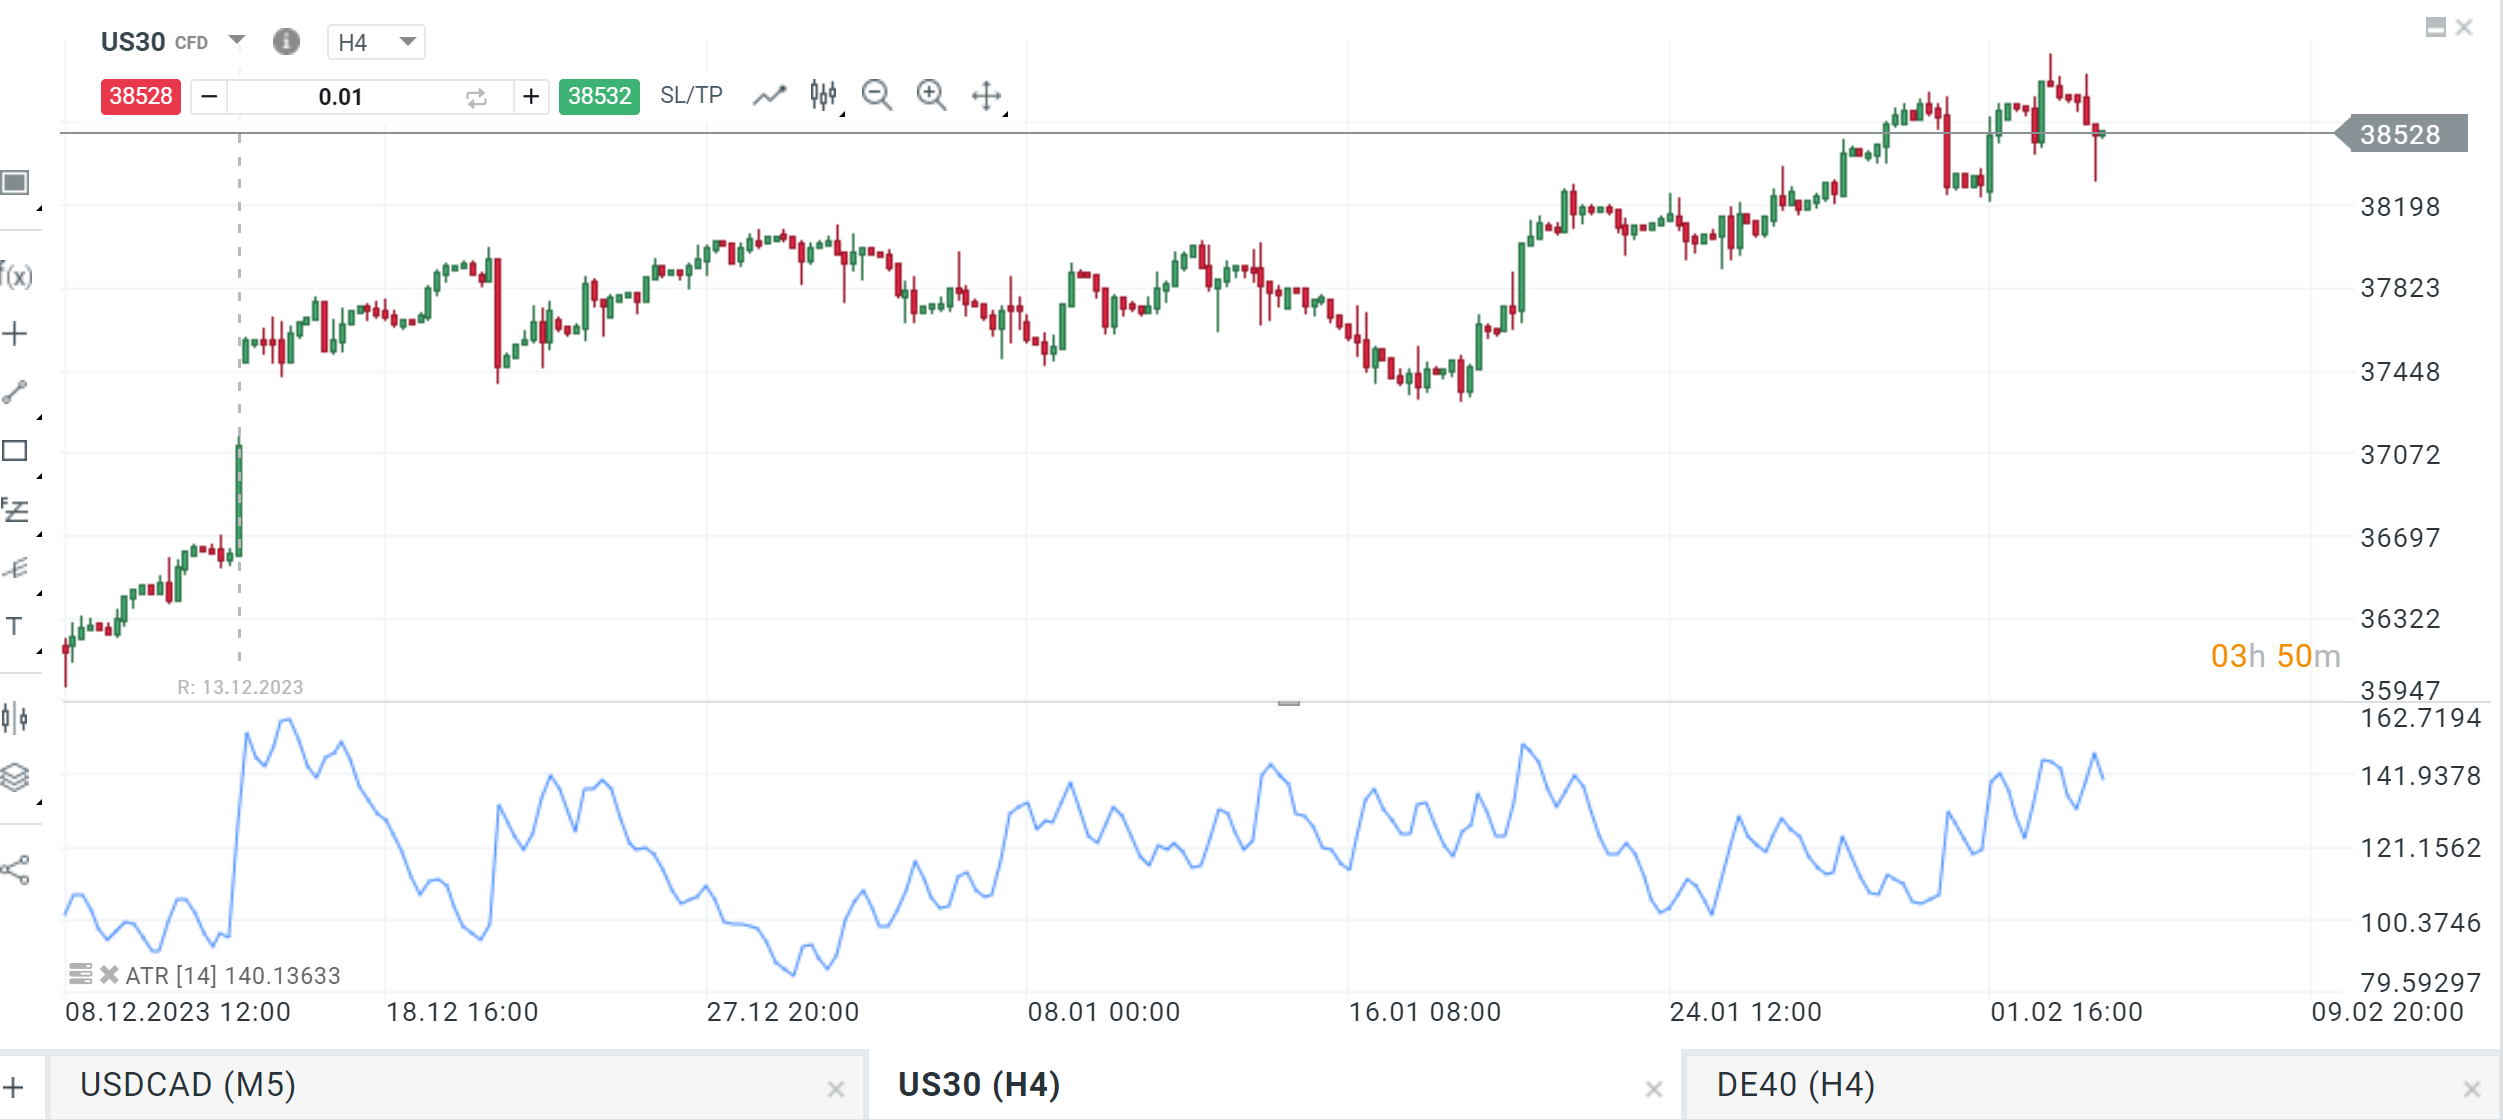Click the 37823 price axis label

[2400, 288]
